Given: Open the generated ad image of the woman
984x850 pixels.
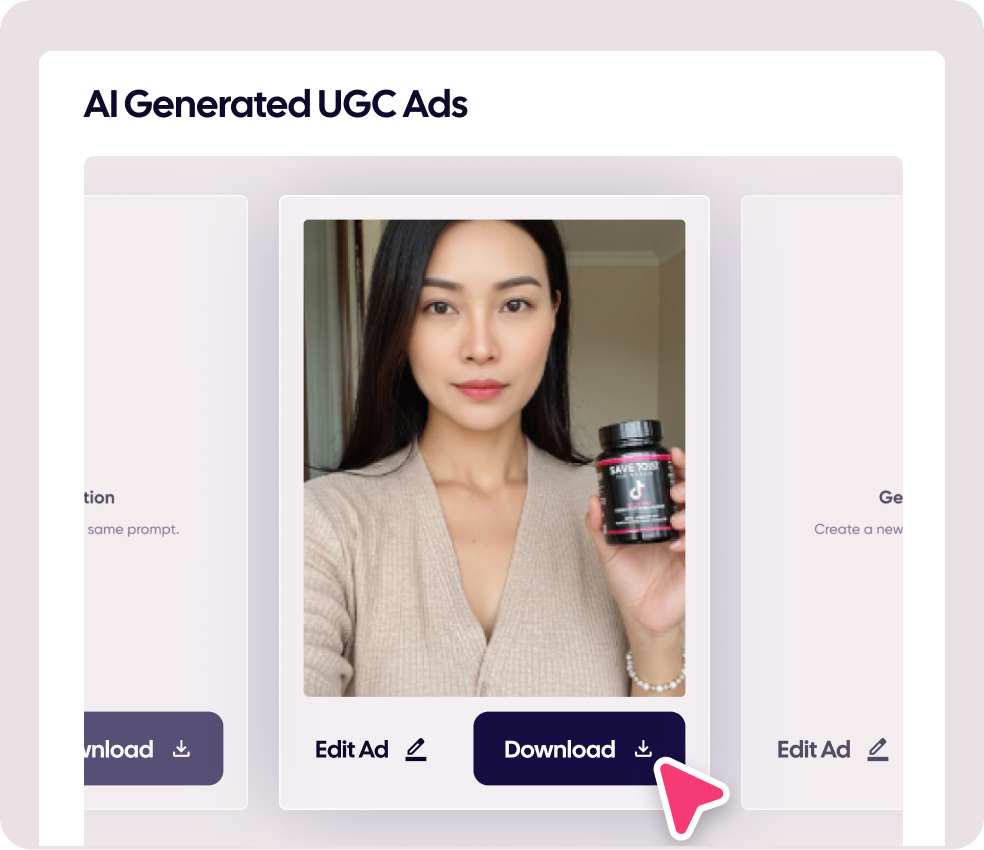Looking at the screenshot, I should click(495, 458).
